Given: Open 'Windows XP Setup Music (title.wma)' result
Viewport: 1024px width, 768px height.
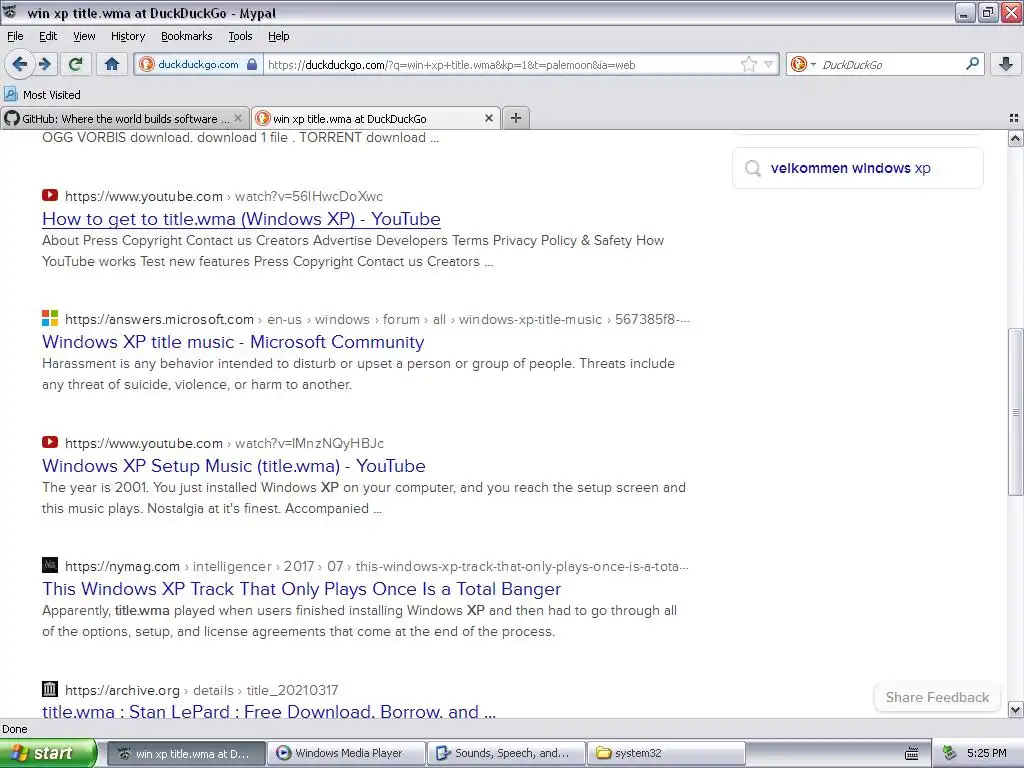Looking at the screenshot, I should (234, 466).
